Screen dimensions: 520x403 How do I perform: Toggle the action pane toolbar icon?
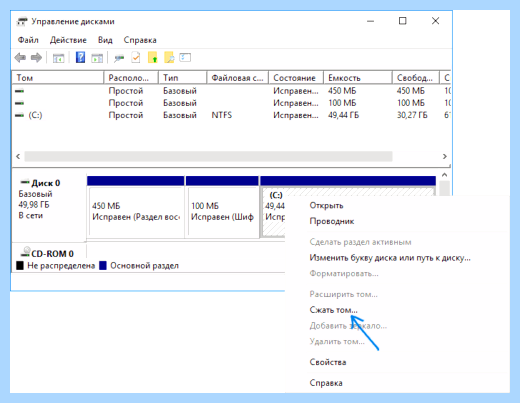[97, 58]
